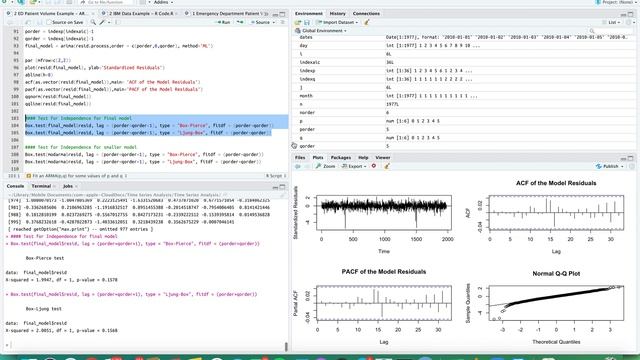Clear the environment objects with the broom
Screen dimensions: 640x360
pos(367,22)
